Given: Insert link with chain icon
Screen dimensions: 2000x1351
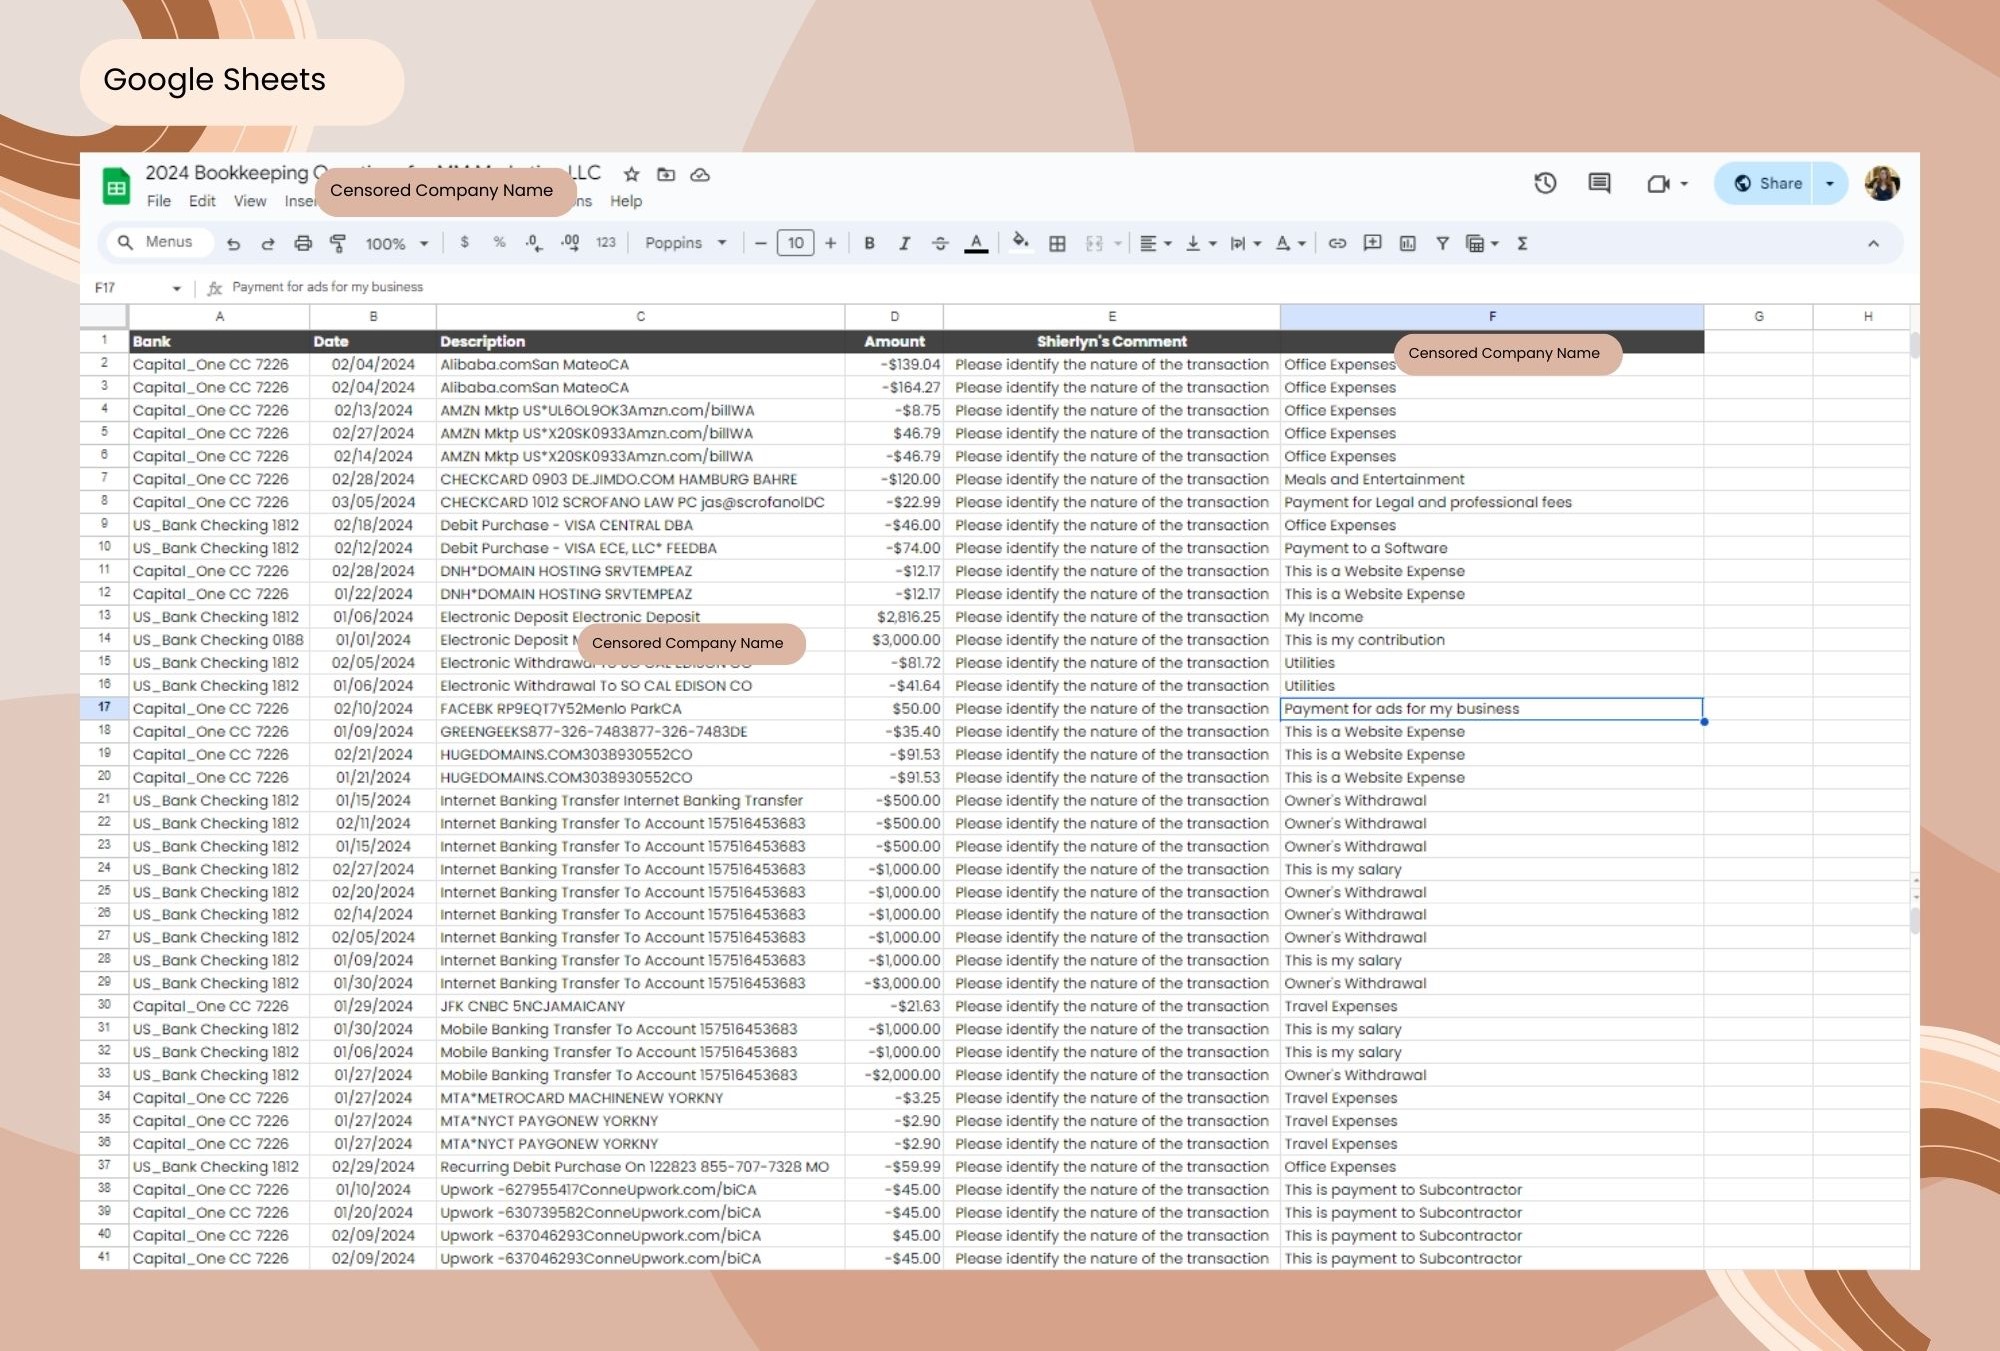Looking at the screenshot, I should [1337, 243].
